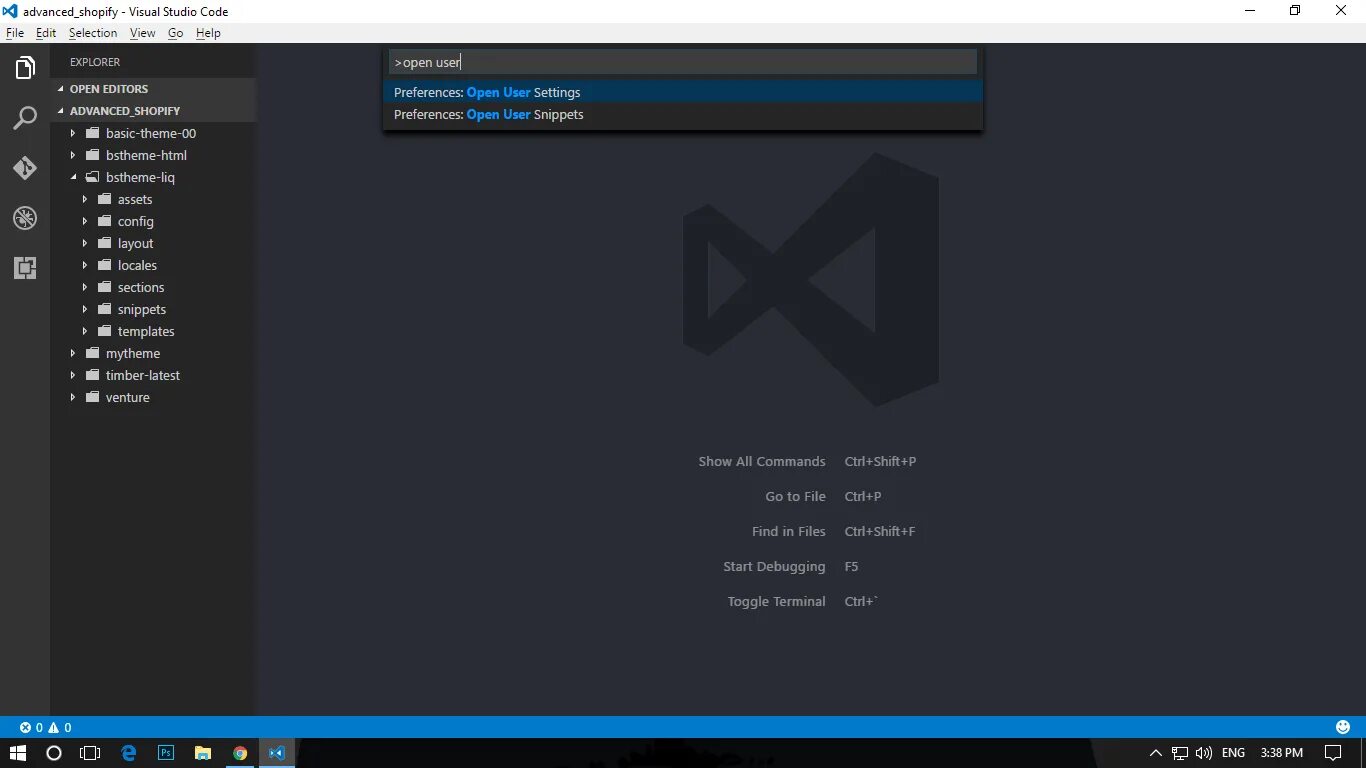
Task: Click the warnings count icon in status bar
Action: coord(54,728)
